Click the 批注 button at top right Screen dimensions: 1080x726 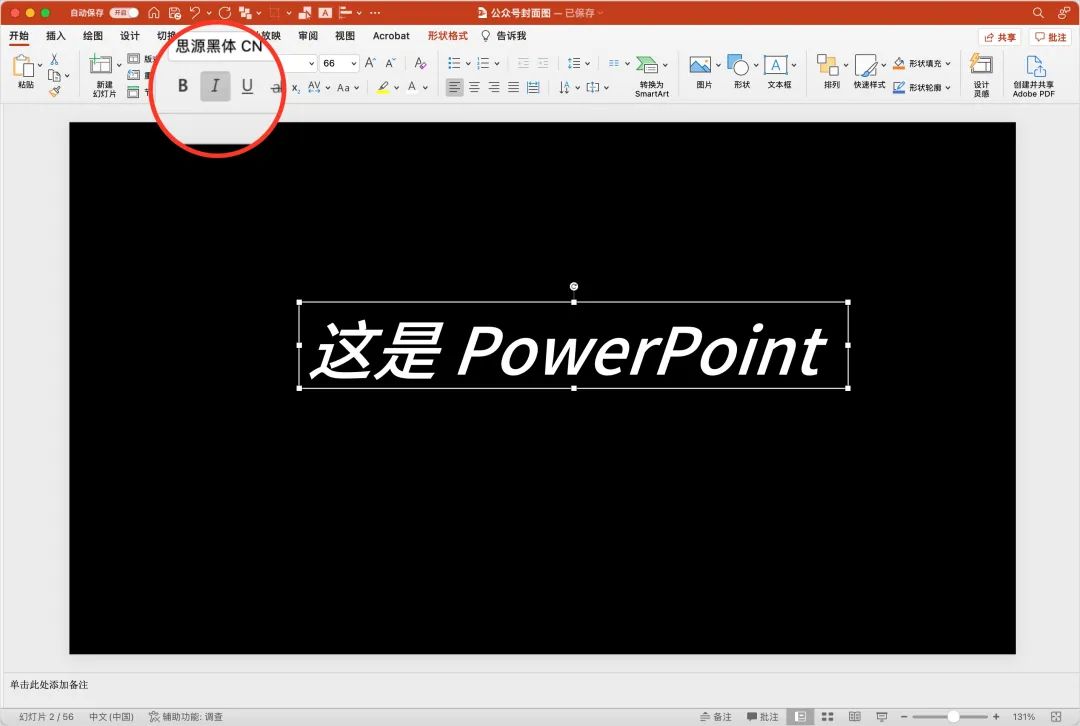(x=1050, y=37)
